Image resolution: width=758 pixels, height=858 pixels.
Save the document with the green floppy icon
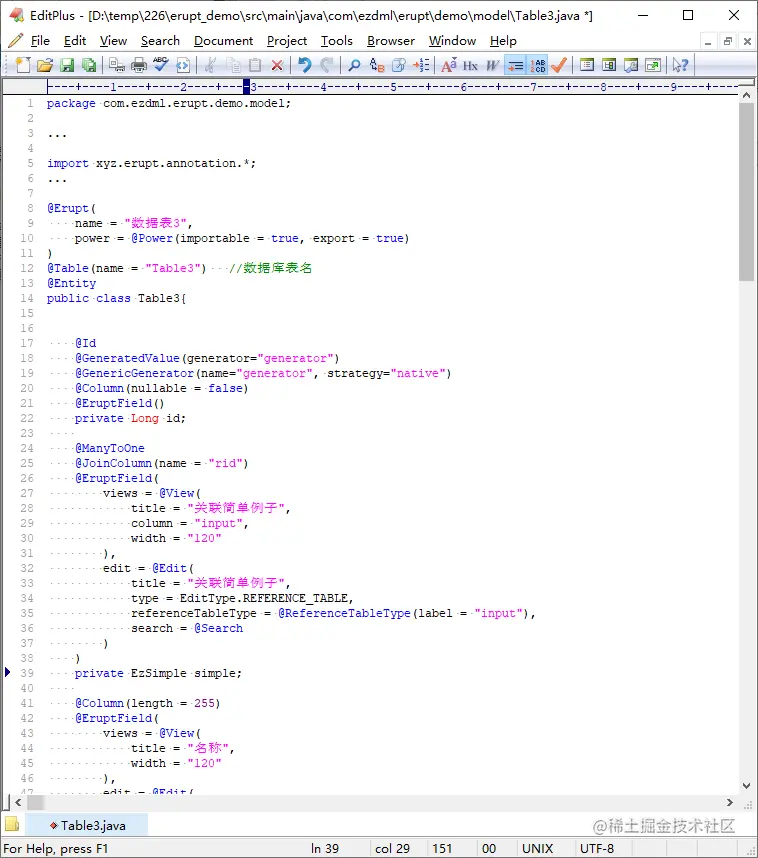click(x=67, y=65)
